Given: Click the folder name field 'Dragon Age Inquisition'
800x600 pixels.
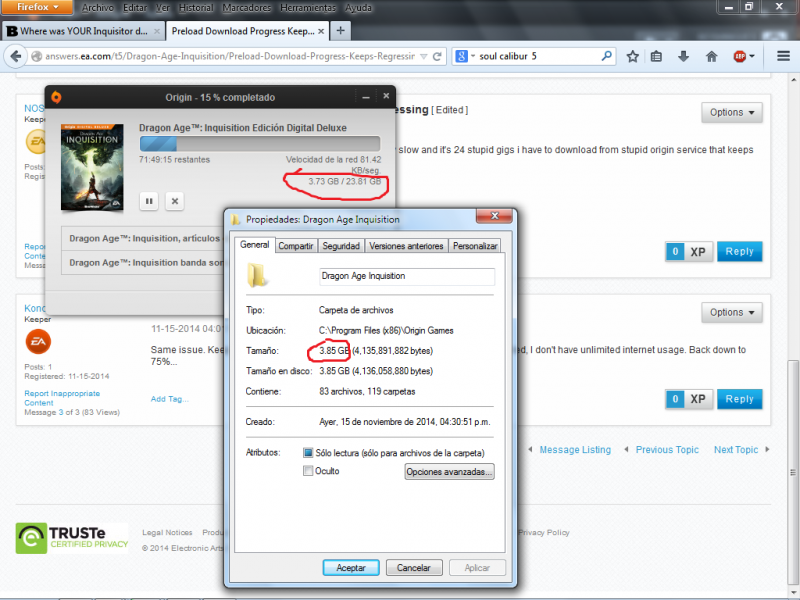Looking at the screenshot, I should point(407,276).
